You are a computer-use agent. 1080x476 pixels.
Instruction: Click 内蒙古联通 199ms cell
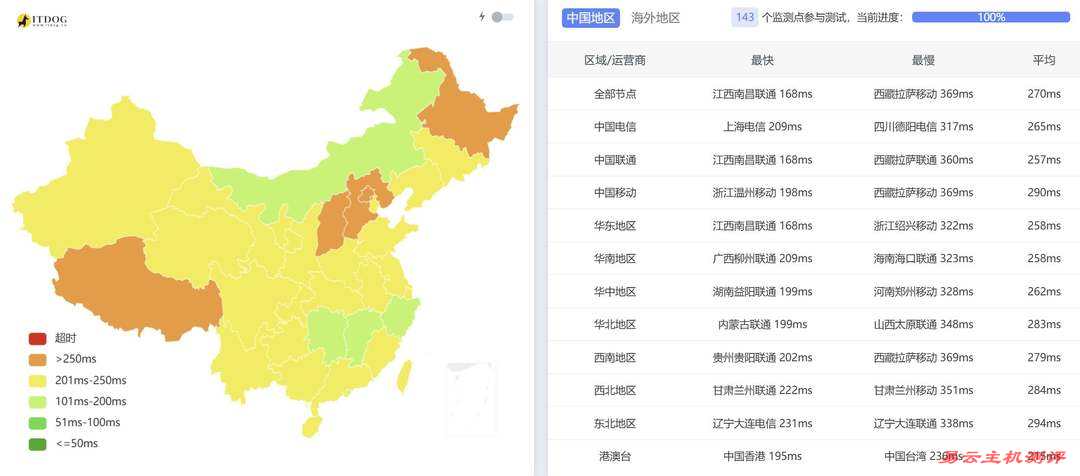coord(762,324)
